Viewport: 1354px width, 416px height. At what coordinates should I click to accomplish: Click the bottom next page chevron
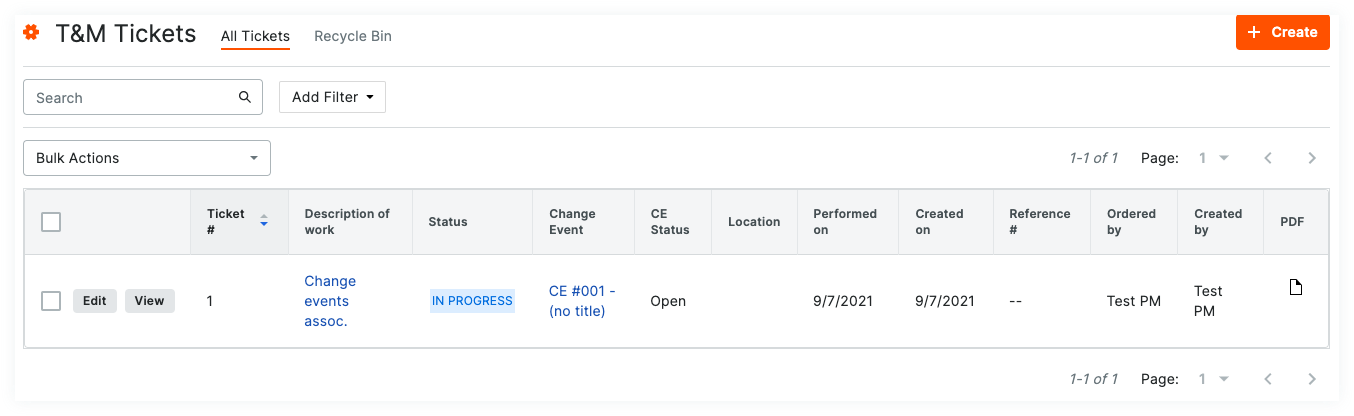1312,379
